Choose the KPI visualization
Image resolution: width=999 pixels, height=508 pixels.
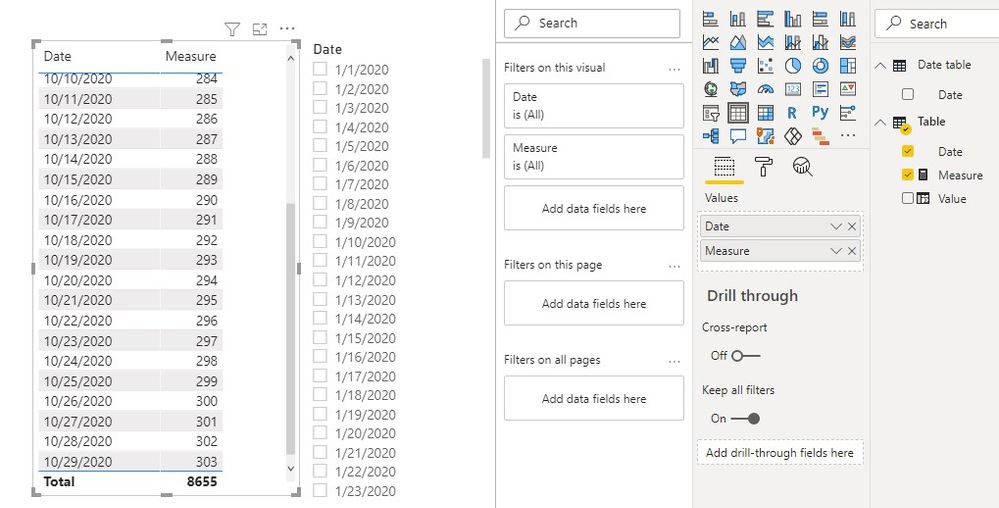pos(847,89)
